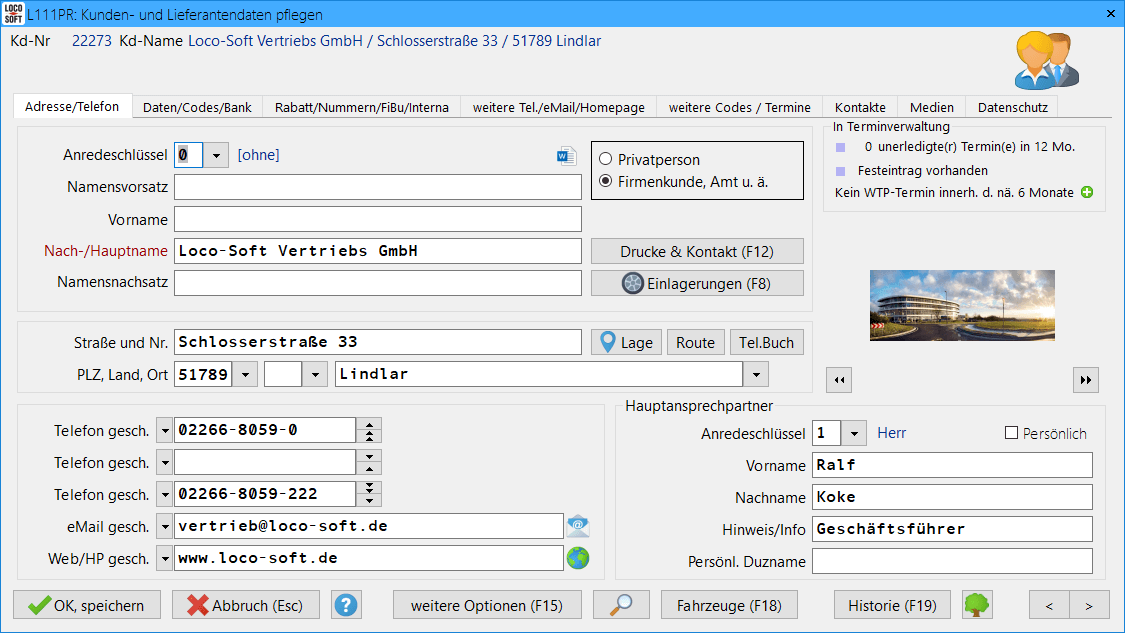The width and height of the screenshot is (1125, 633).
Task: Select the Privatperson radio button
Action: coord(605,159)
